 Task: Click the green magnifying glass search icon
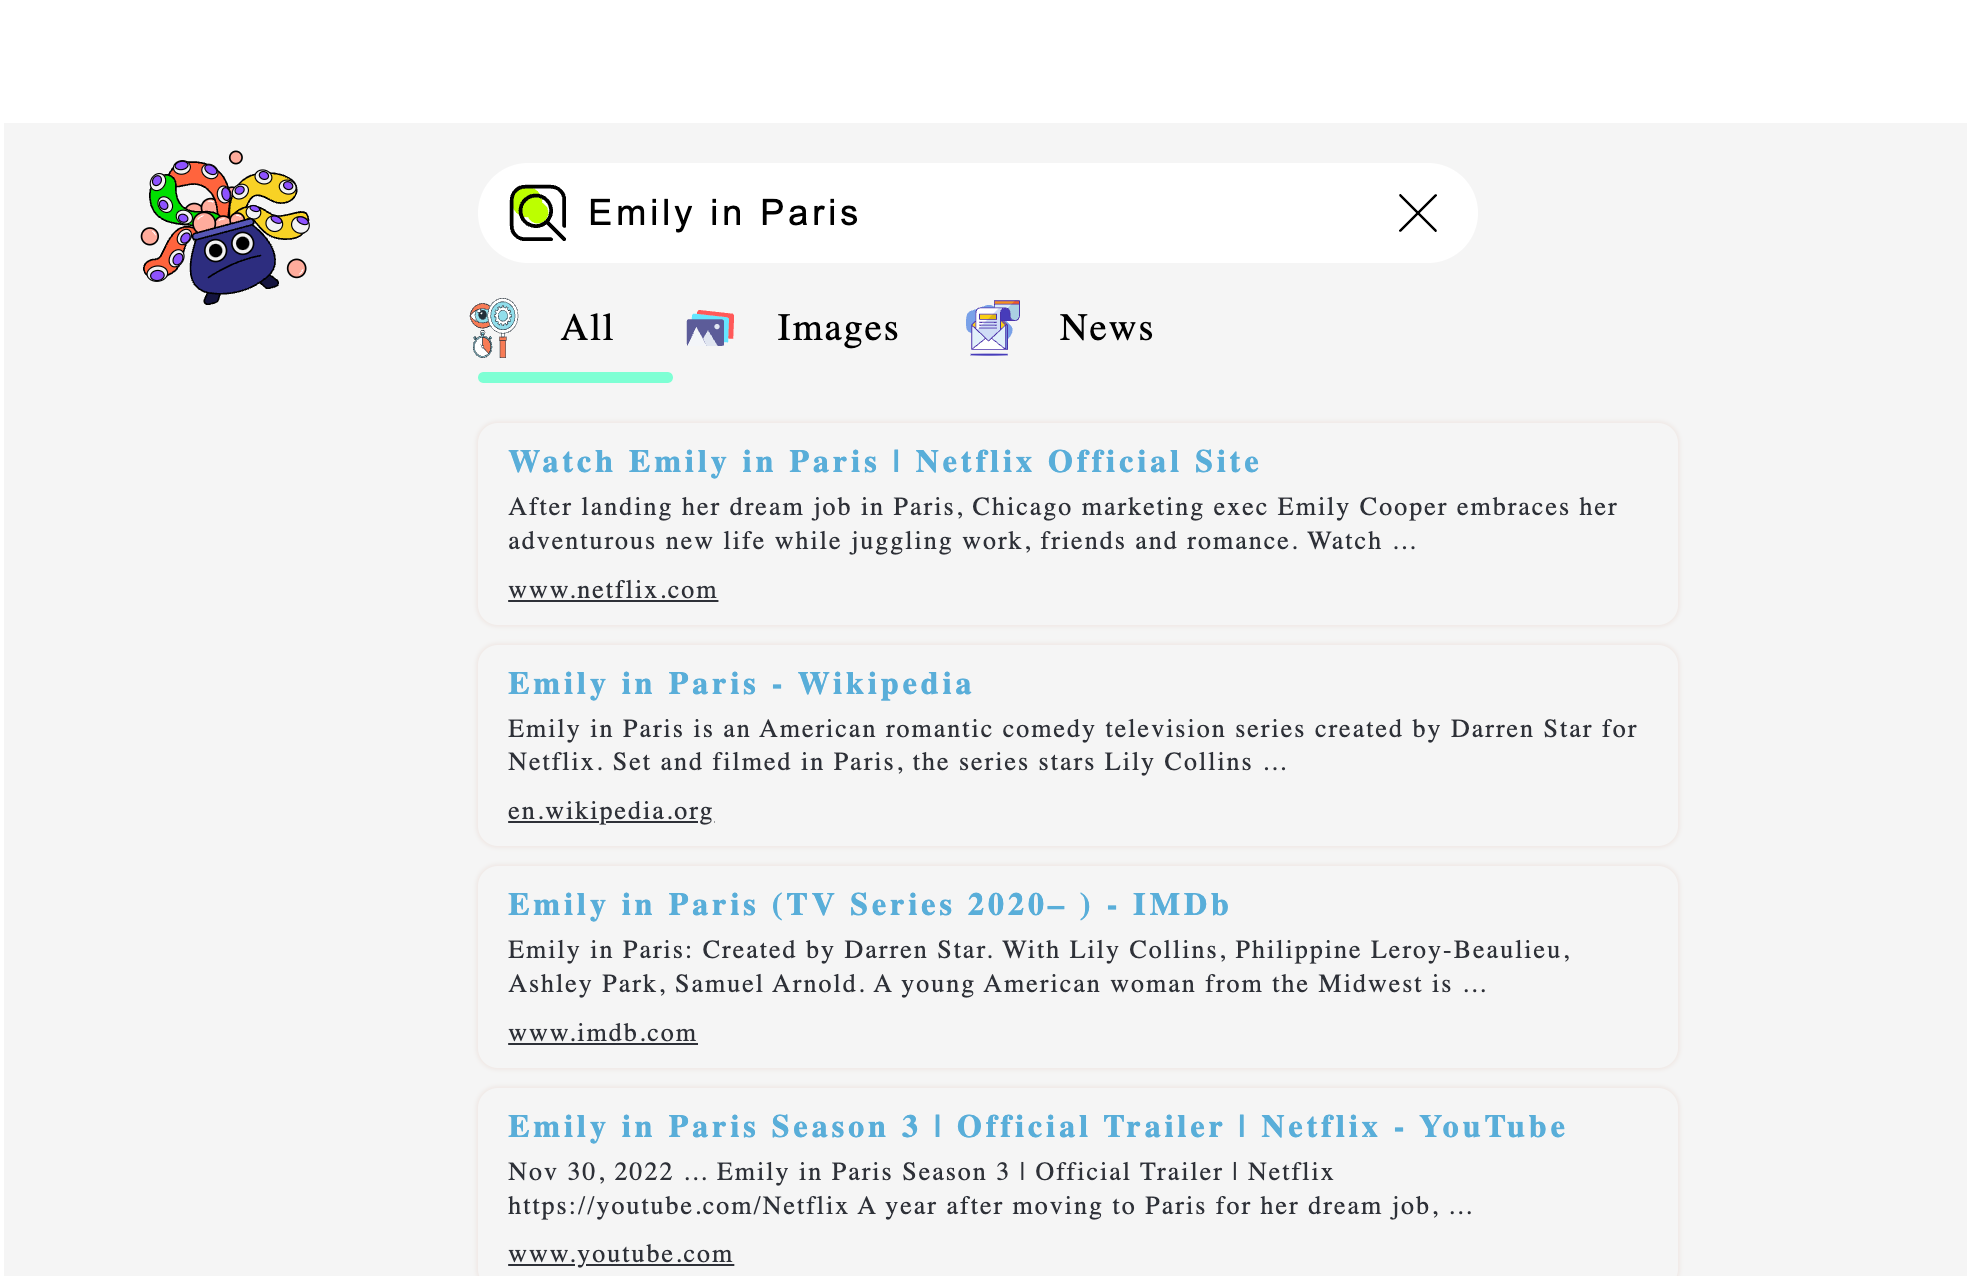coord(538,213)
